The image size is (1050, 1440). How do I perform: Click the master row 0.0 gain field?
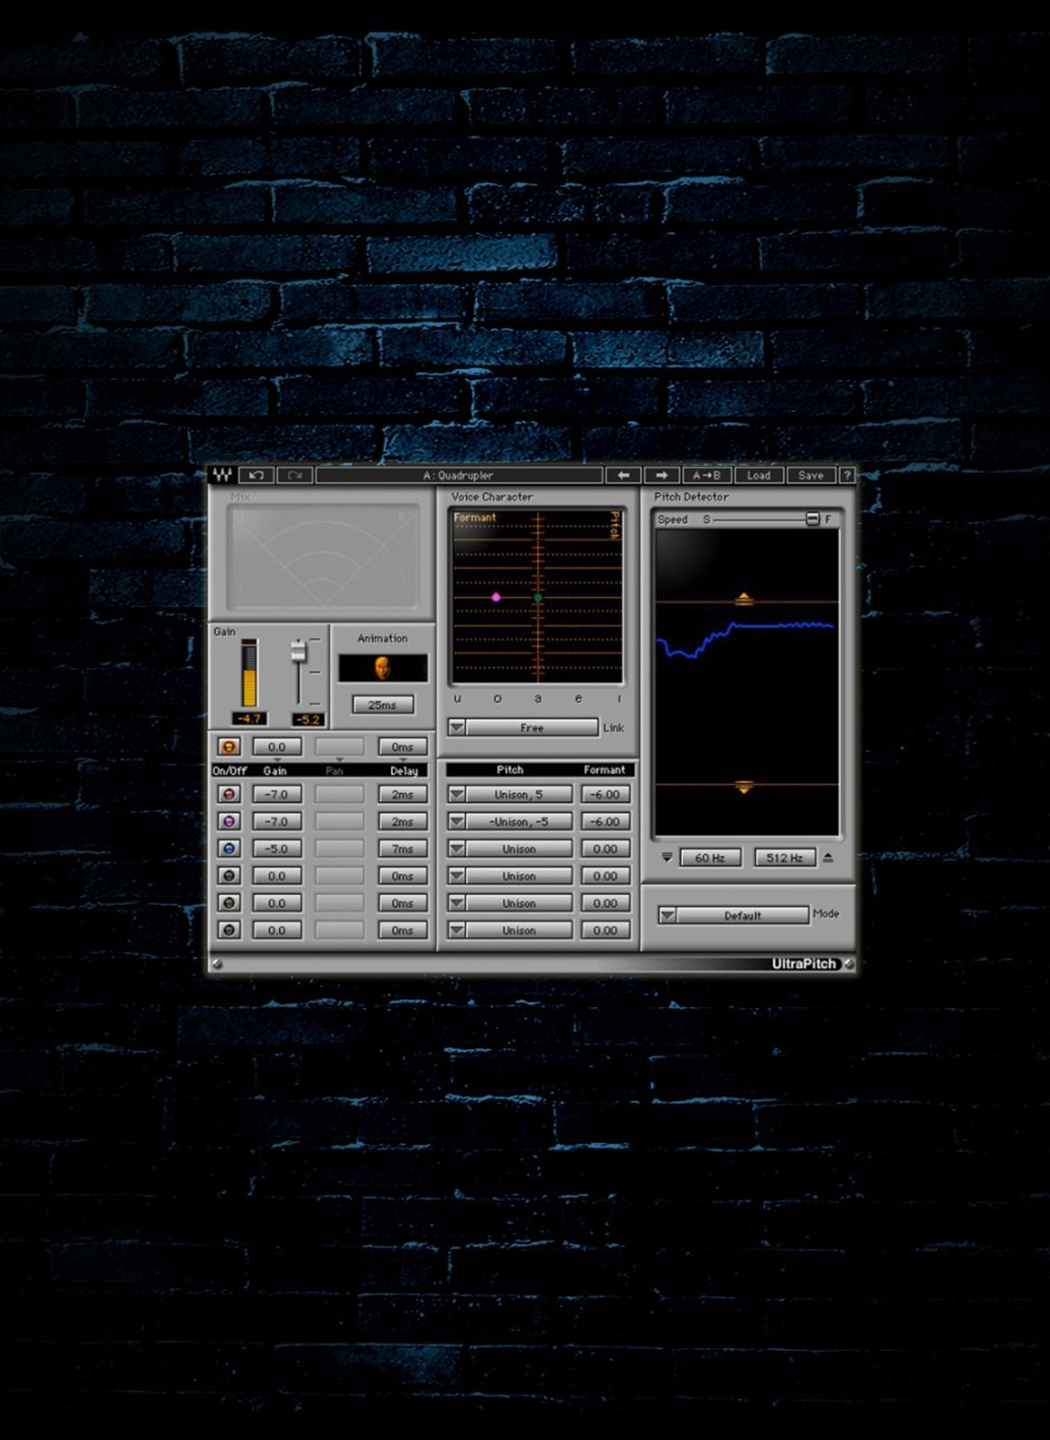277,747
